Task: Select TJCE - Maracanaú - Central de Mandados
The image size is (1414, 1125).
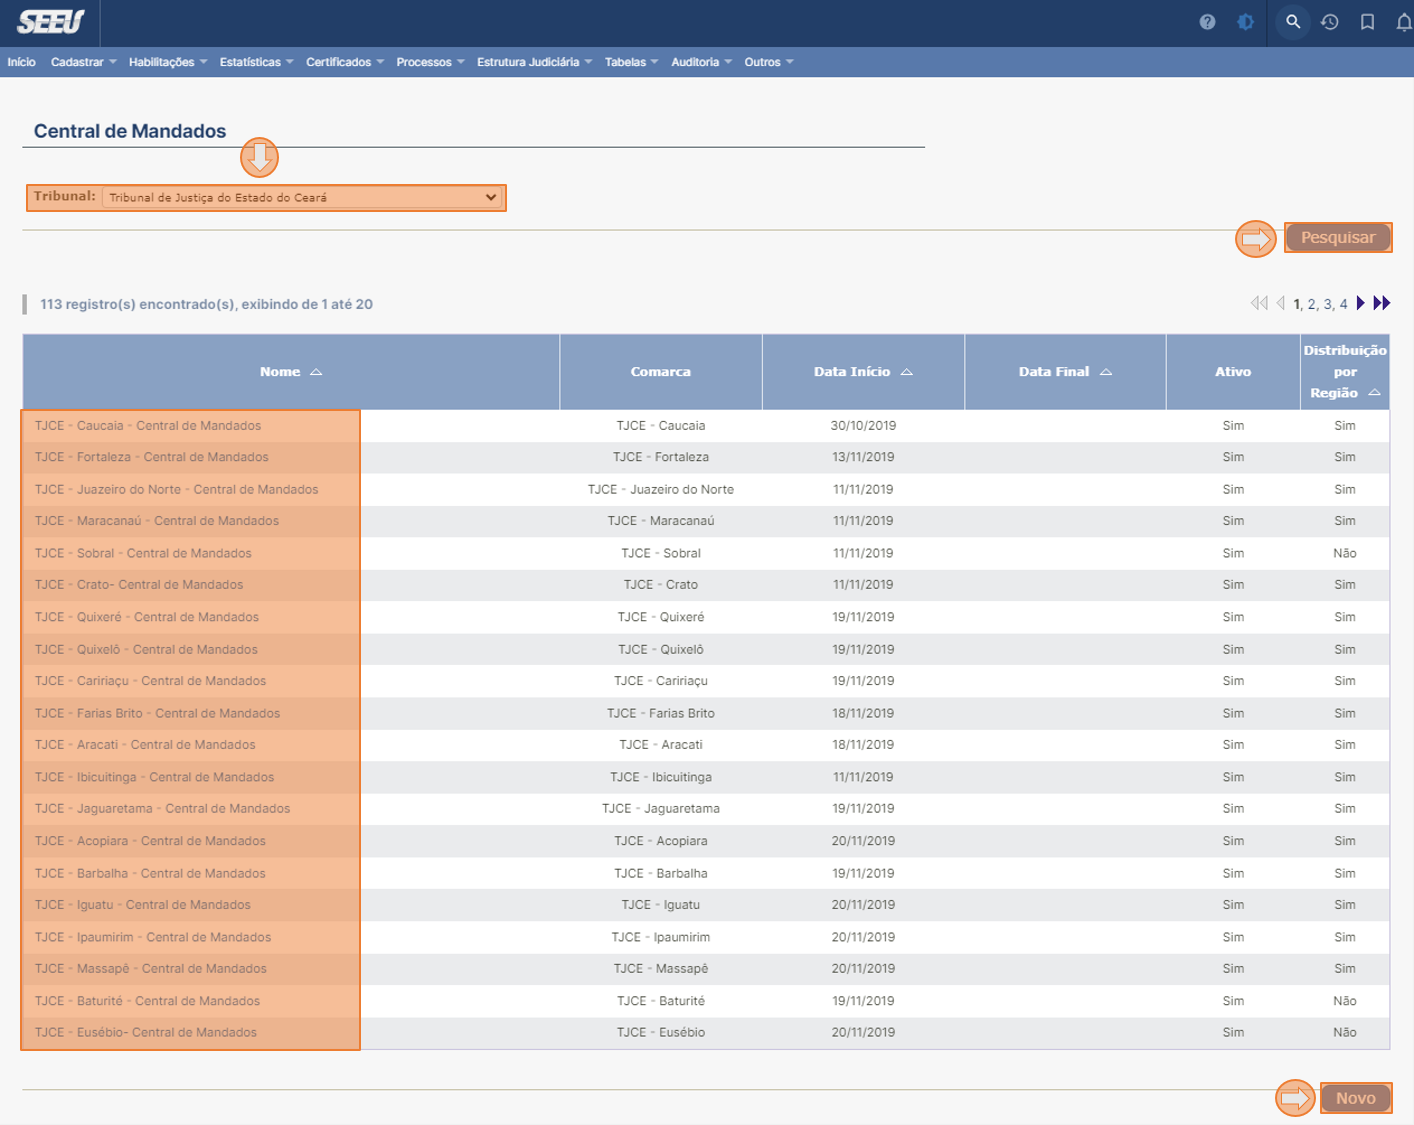Action: (157, 521)
